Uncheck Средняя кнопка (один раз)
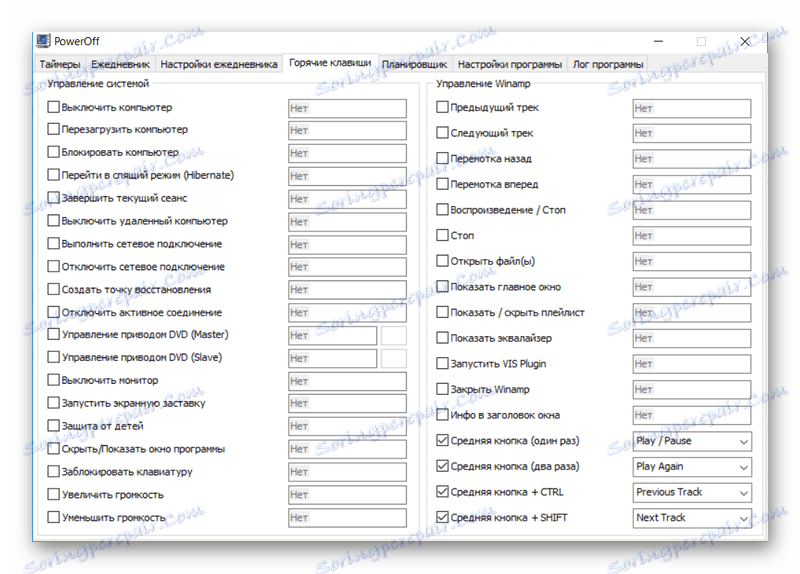800x574 pixels. click(x=442, y=440)
